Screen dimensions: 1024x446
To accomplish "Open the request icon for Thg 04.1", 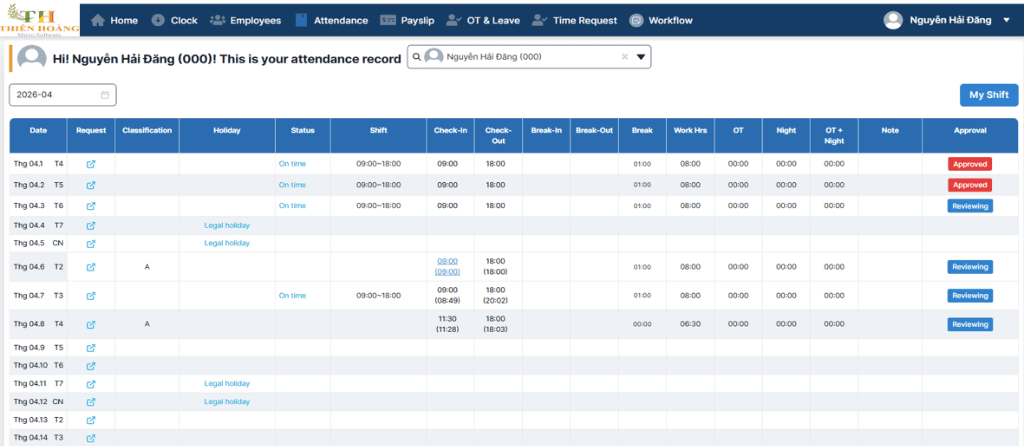I will pos(91,164).
